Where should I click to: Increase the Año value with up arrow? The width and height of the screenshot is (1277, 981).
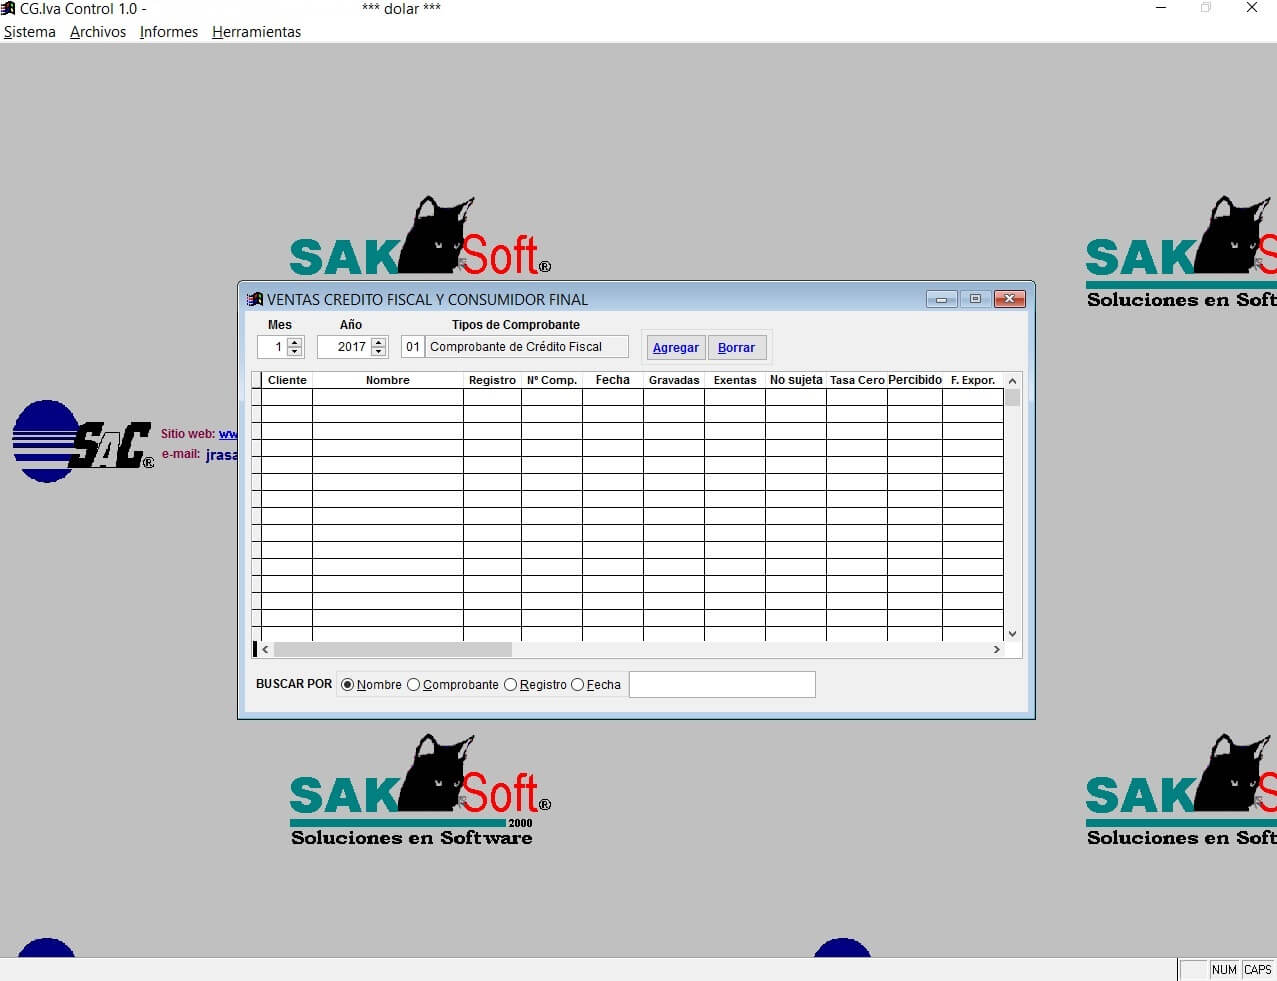[x=378, y=342]
